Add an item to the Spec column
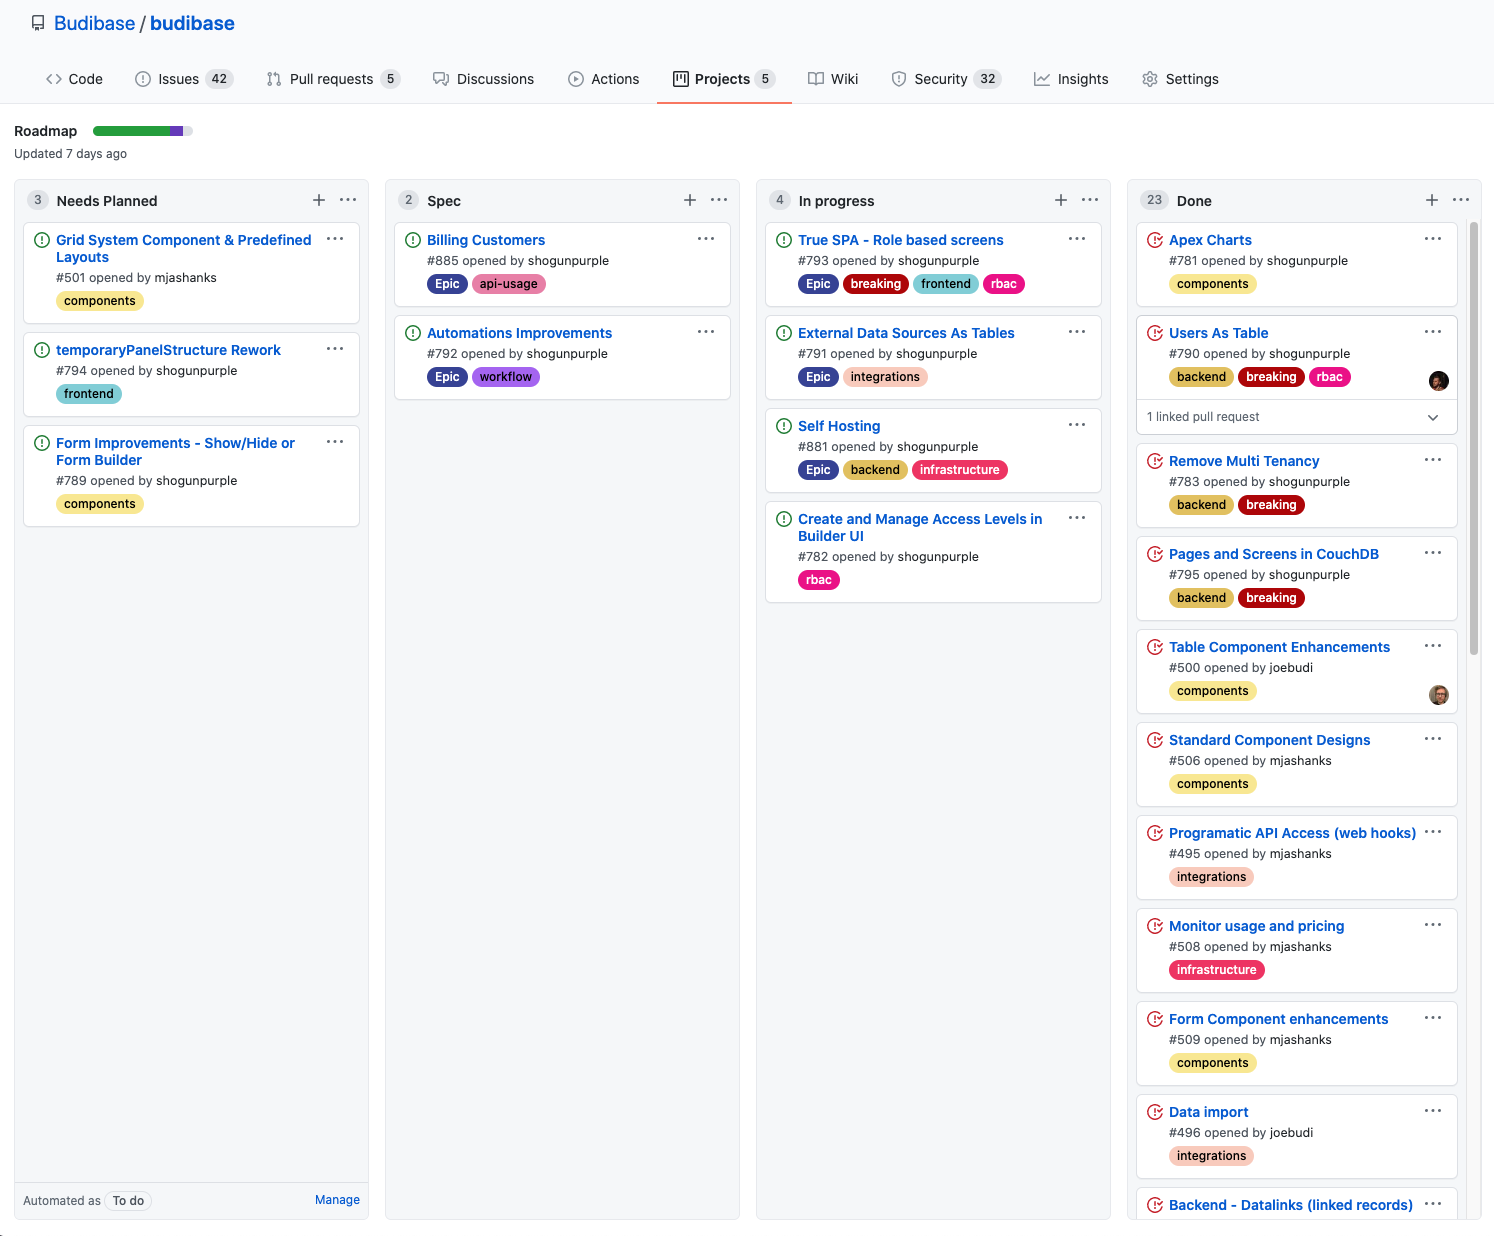Screen dimensions: 1494x1236 pyautogui.click(x=689, y=200)
